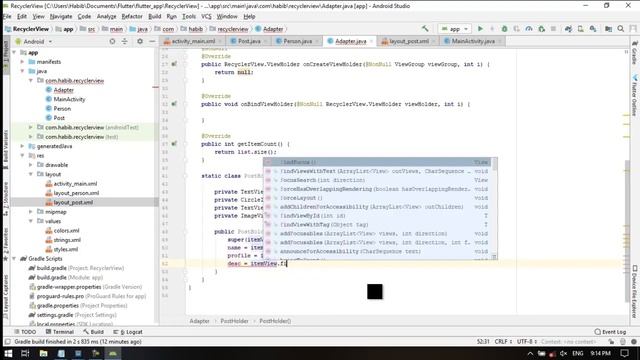640x360 pixels.
Task: Click the editor vertical scrollbar
Action: tap(627, 231)
